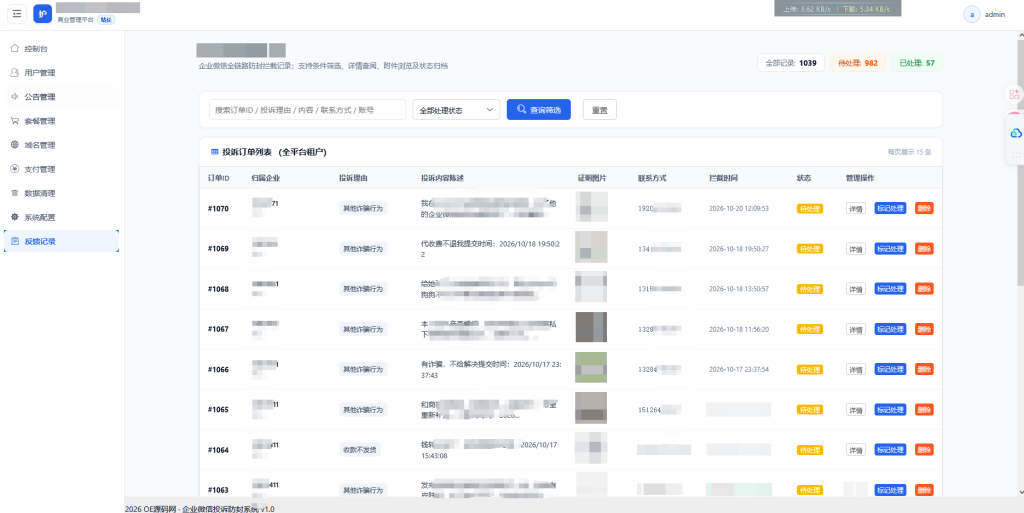Image resolution: width=1024 pixels, height=513 pixels.
Task: Open proof image thumbnail for order #1066
Action: click(591, 367)
